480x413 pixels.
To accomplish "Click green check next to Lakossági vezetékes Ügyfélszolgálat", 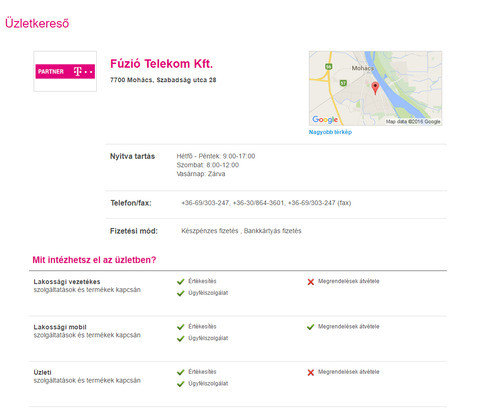I will (181, 293).
